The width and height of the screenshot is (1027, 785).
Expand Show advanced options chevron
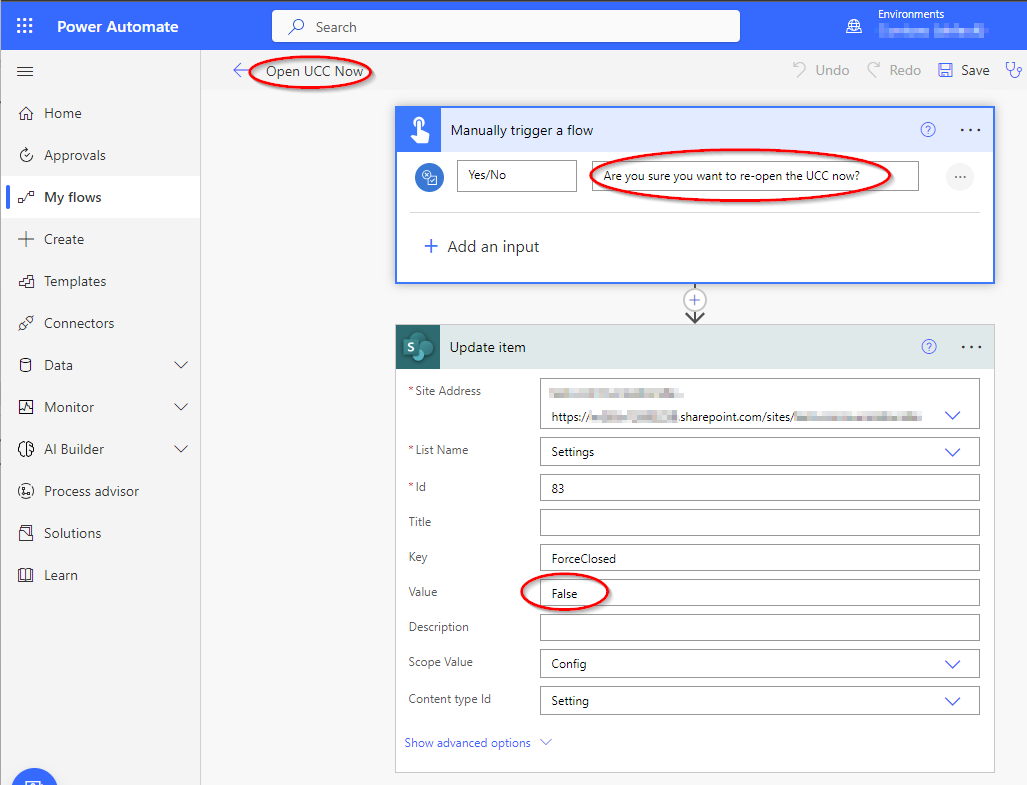tap(546, 742)
